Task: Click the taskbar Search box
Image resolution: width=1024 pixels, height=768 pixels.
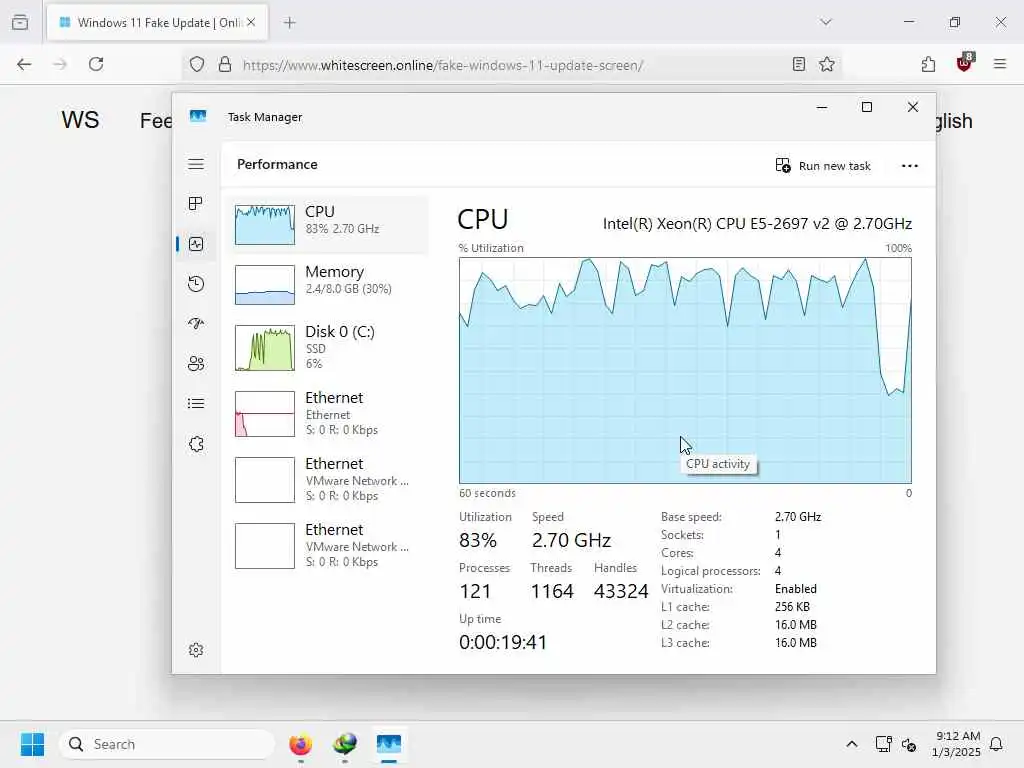Action: pos(167,744)
